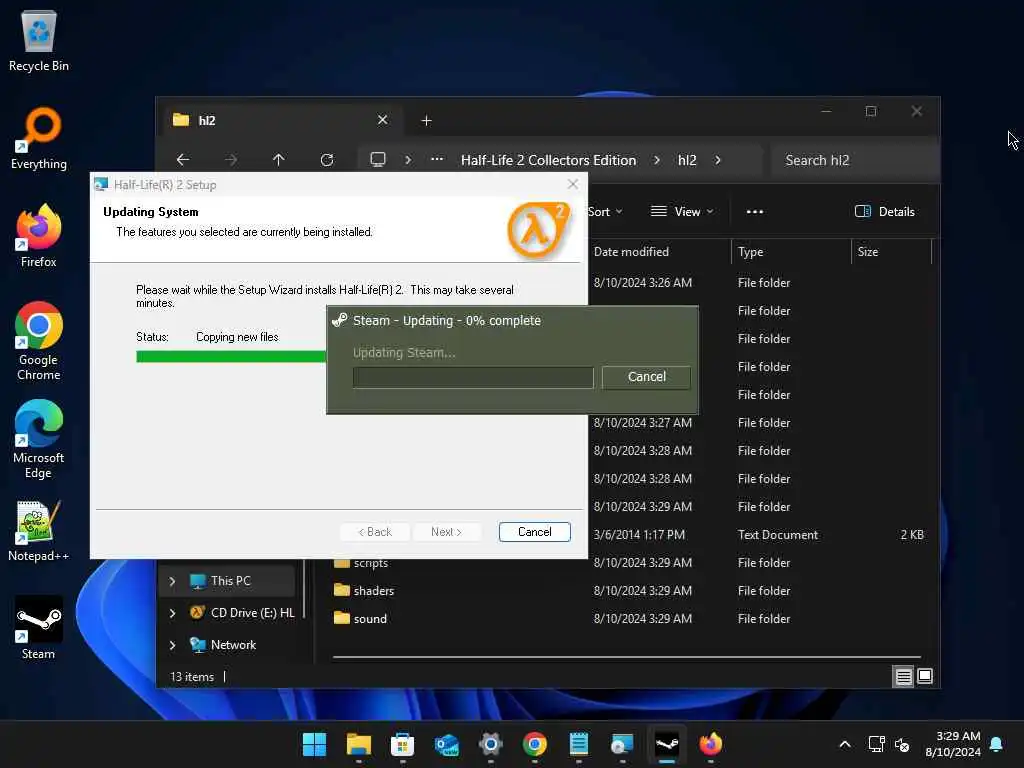Open the network status tray icon
This screenshot has height=768, width=1024.
[876, 744]
